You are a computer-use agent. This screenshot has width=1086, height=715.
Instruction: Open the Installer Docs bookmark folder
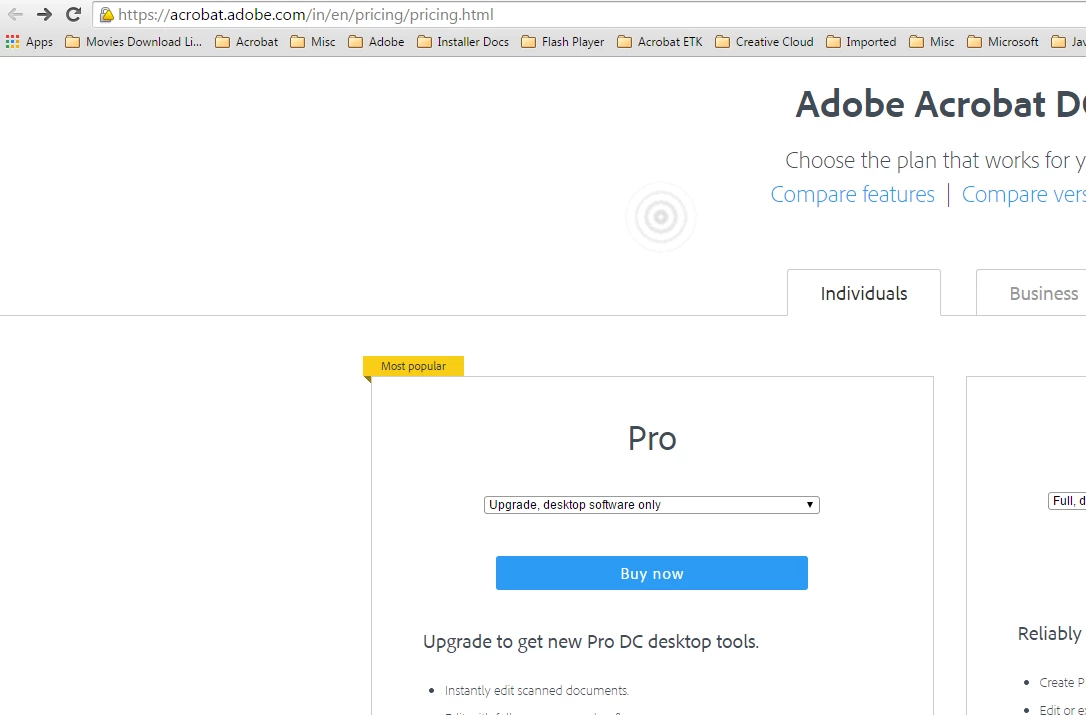pyautogui.click(x=463, y=42)
